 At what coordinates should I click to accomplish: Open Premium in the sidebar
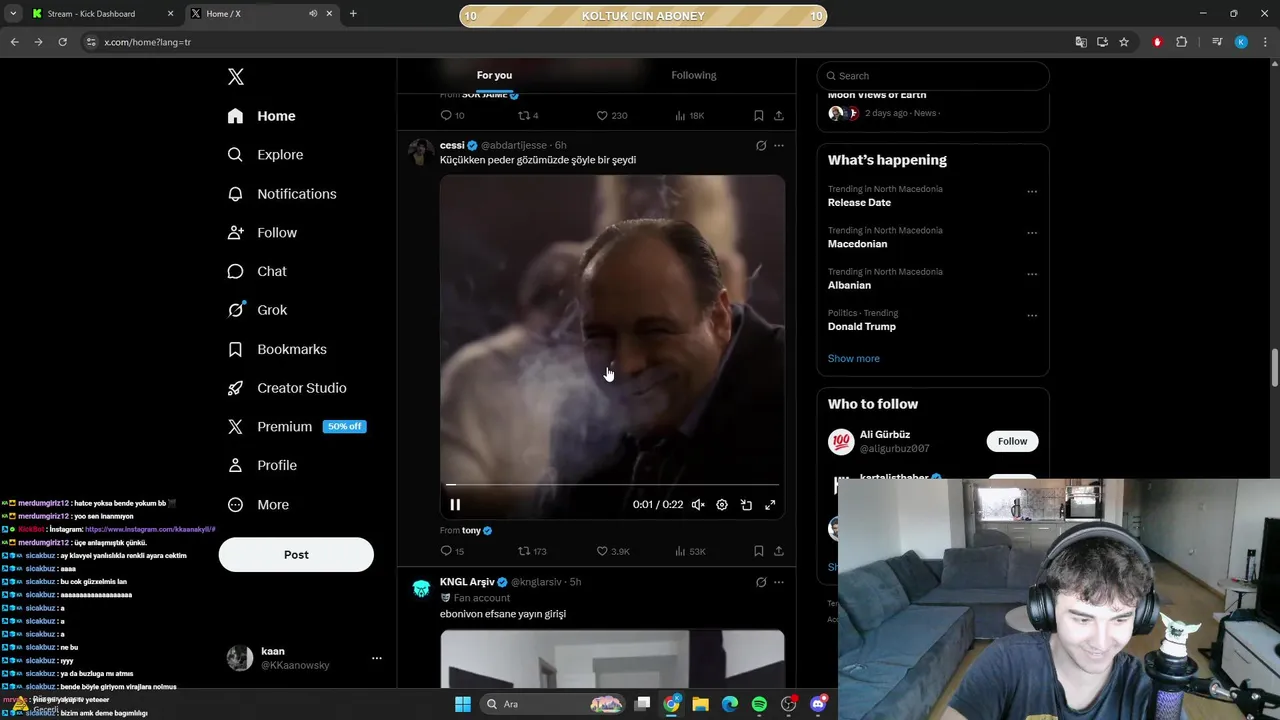pos(296,426)
